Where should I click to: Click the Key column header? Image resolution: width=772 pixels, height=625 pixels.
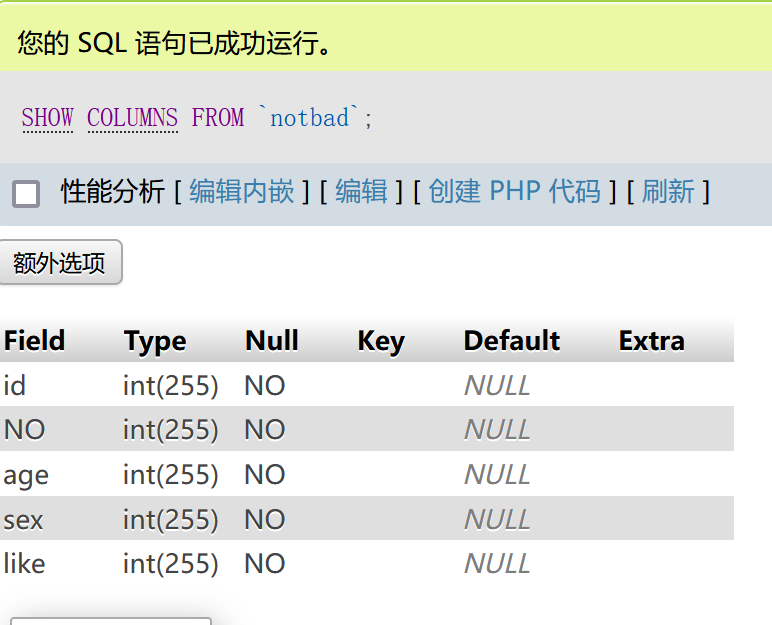coord(380,341)
